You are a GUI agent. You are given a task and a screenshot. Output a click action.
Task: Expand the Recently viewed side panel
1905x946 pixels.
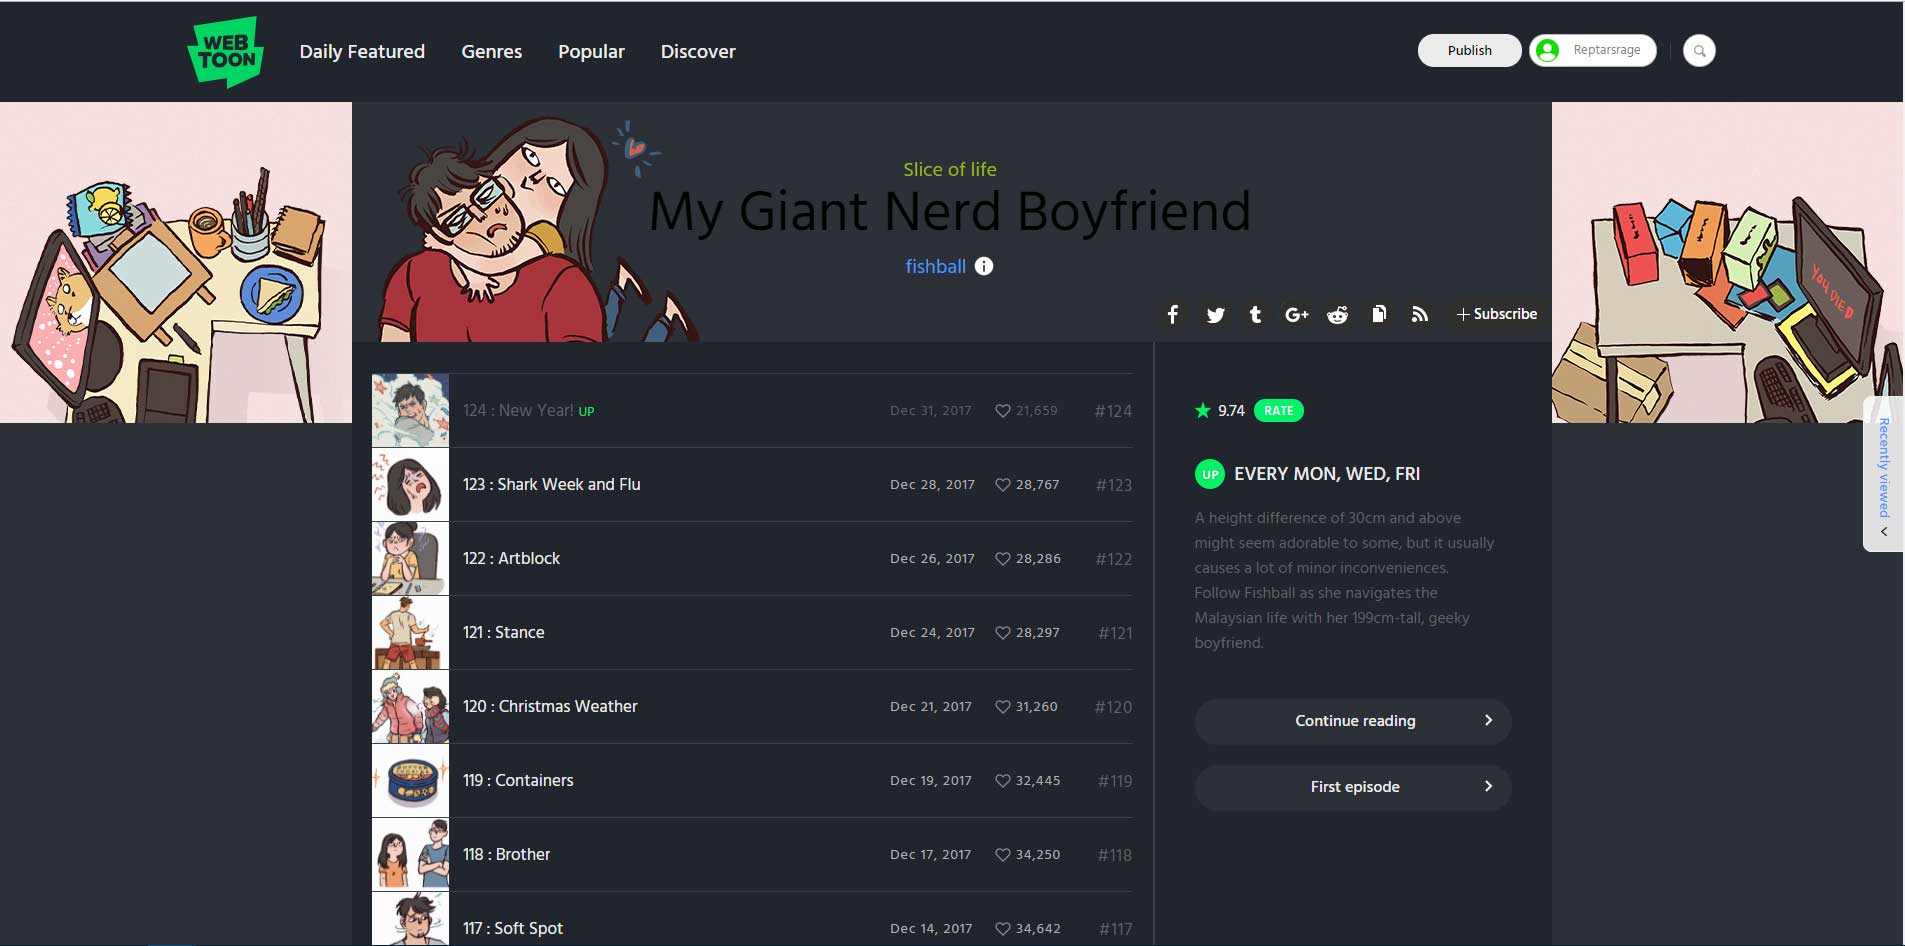click(1883, 475)
